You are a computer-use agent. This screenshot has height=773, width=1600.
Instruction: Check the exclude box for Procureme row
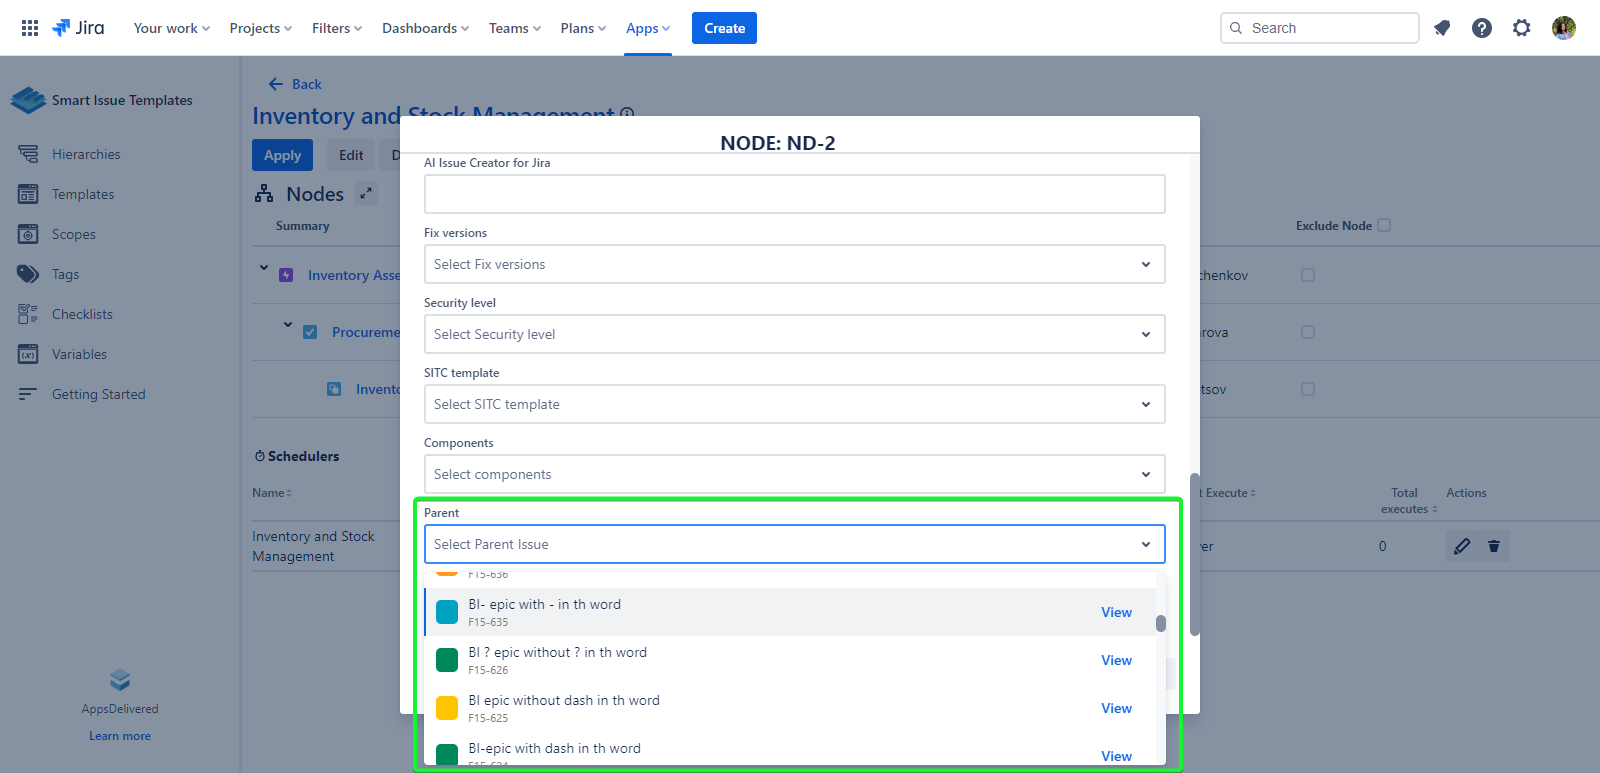1308,332
